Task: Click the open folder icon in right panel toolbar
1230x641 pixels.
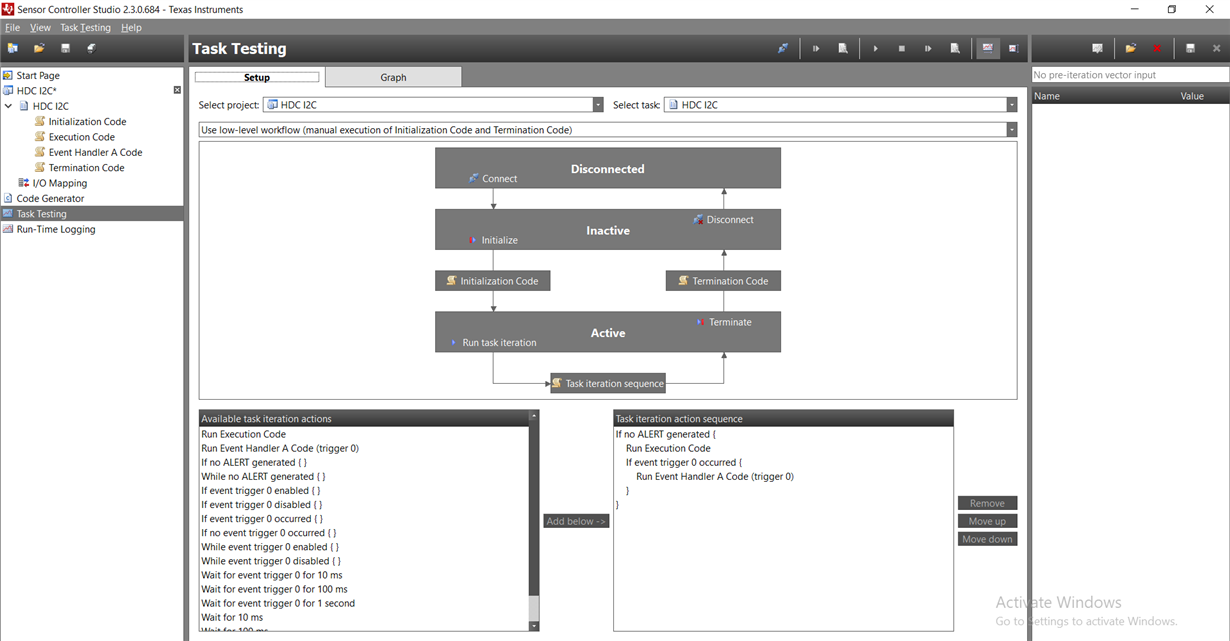Action: 1130,48
